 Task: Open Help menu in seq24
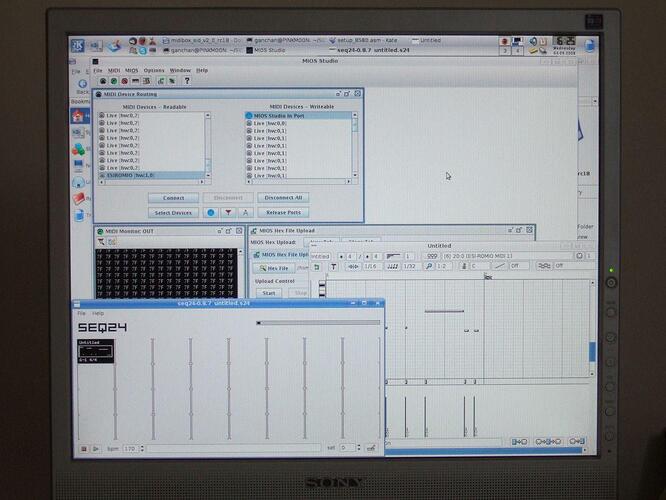click(98, 314)
